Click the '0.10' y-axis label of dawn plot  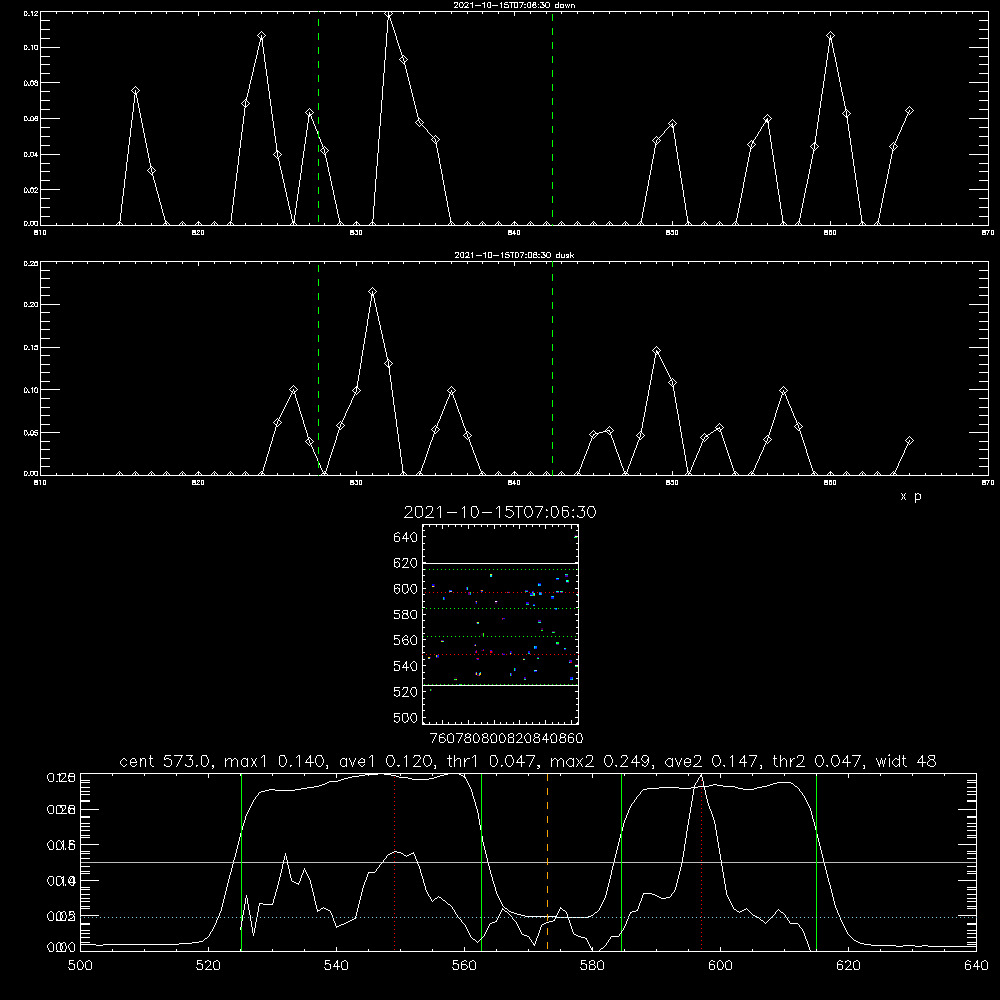pyautogui.click(x=31, y=47)
